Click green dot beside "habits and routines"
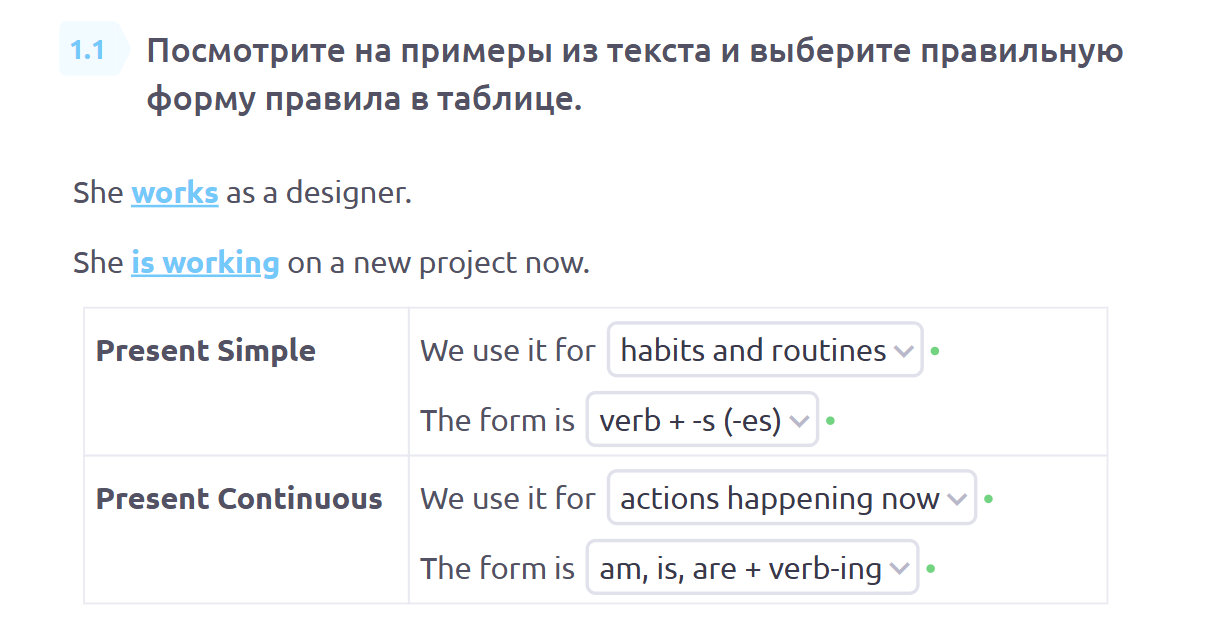This screenshot has height=643, width=1214. pyautogui.click(x=935, y=351)
